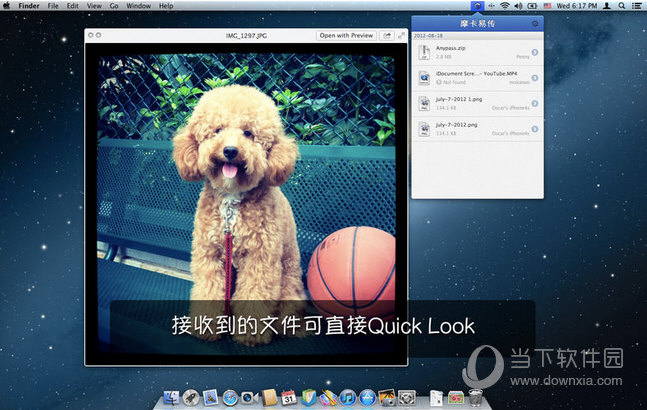This screenshot has height=410, width=647.
Task: Click the arrow beside july-7-2012 1.png
Action: click(535, 104)
